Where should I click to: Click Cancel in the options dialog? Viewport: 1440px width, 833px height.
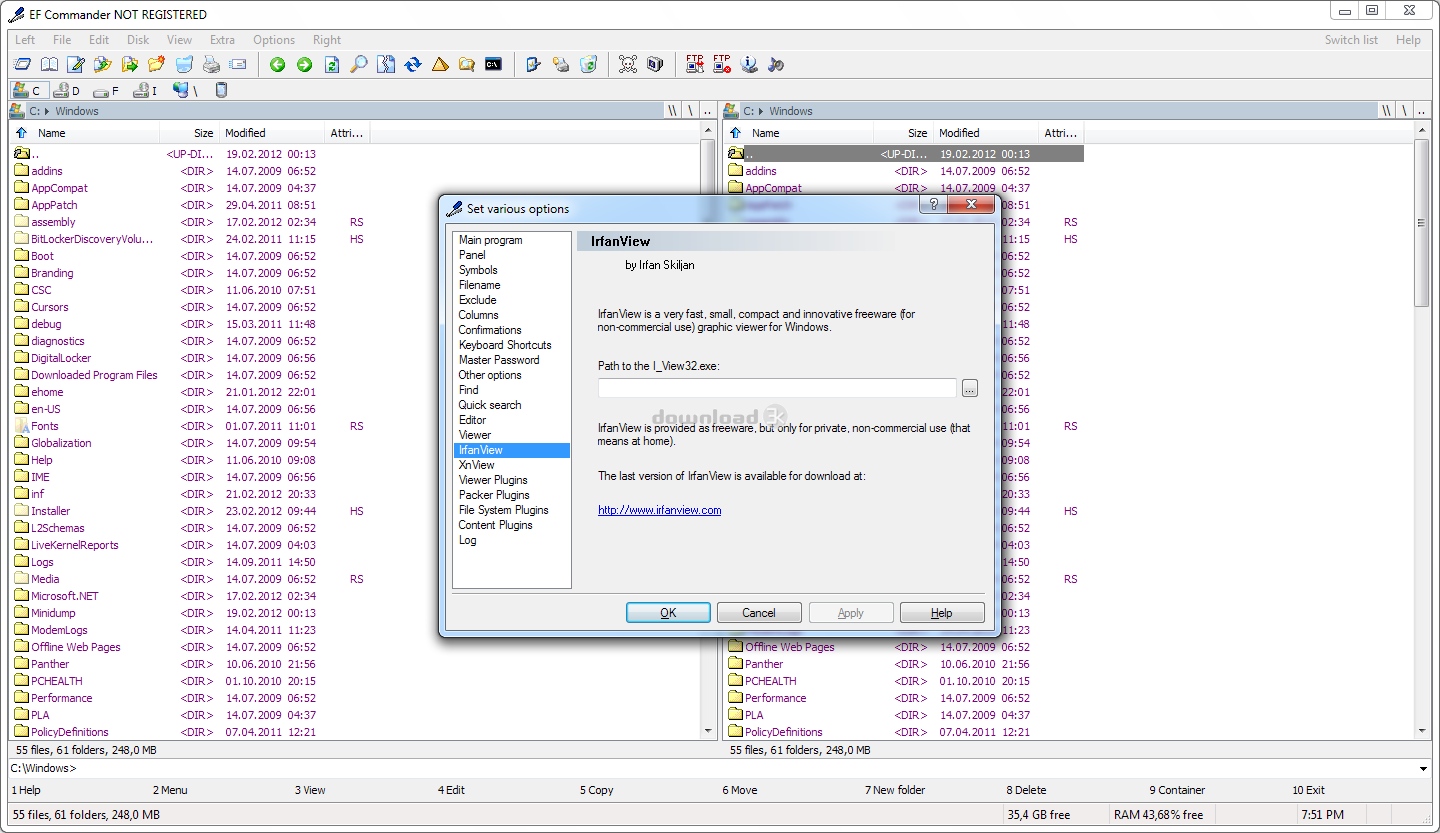[x=759, y=613]
